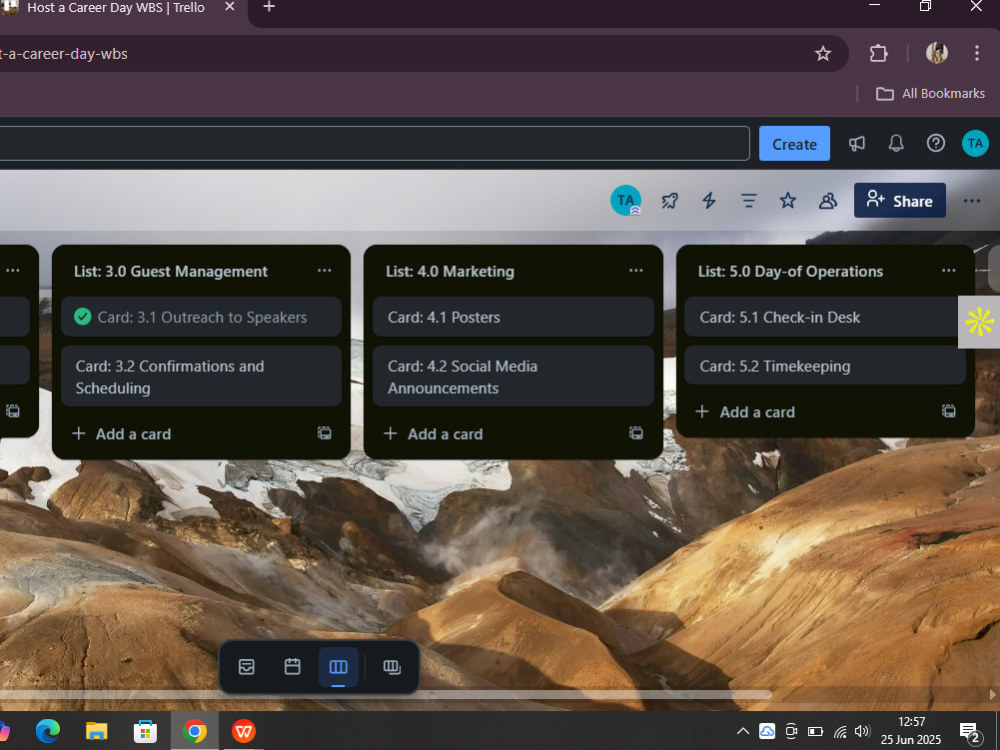Viewport: 1000px width, 750px height.
Task: Open File Explorer from taskbar
Action: 96,731
